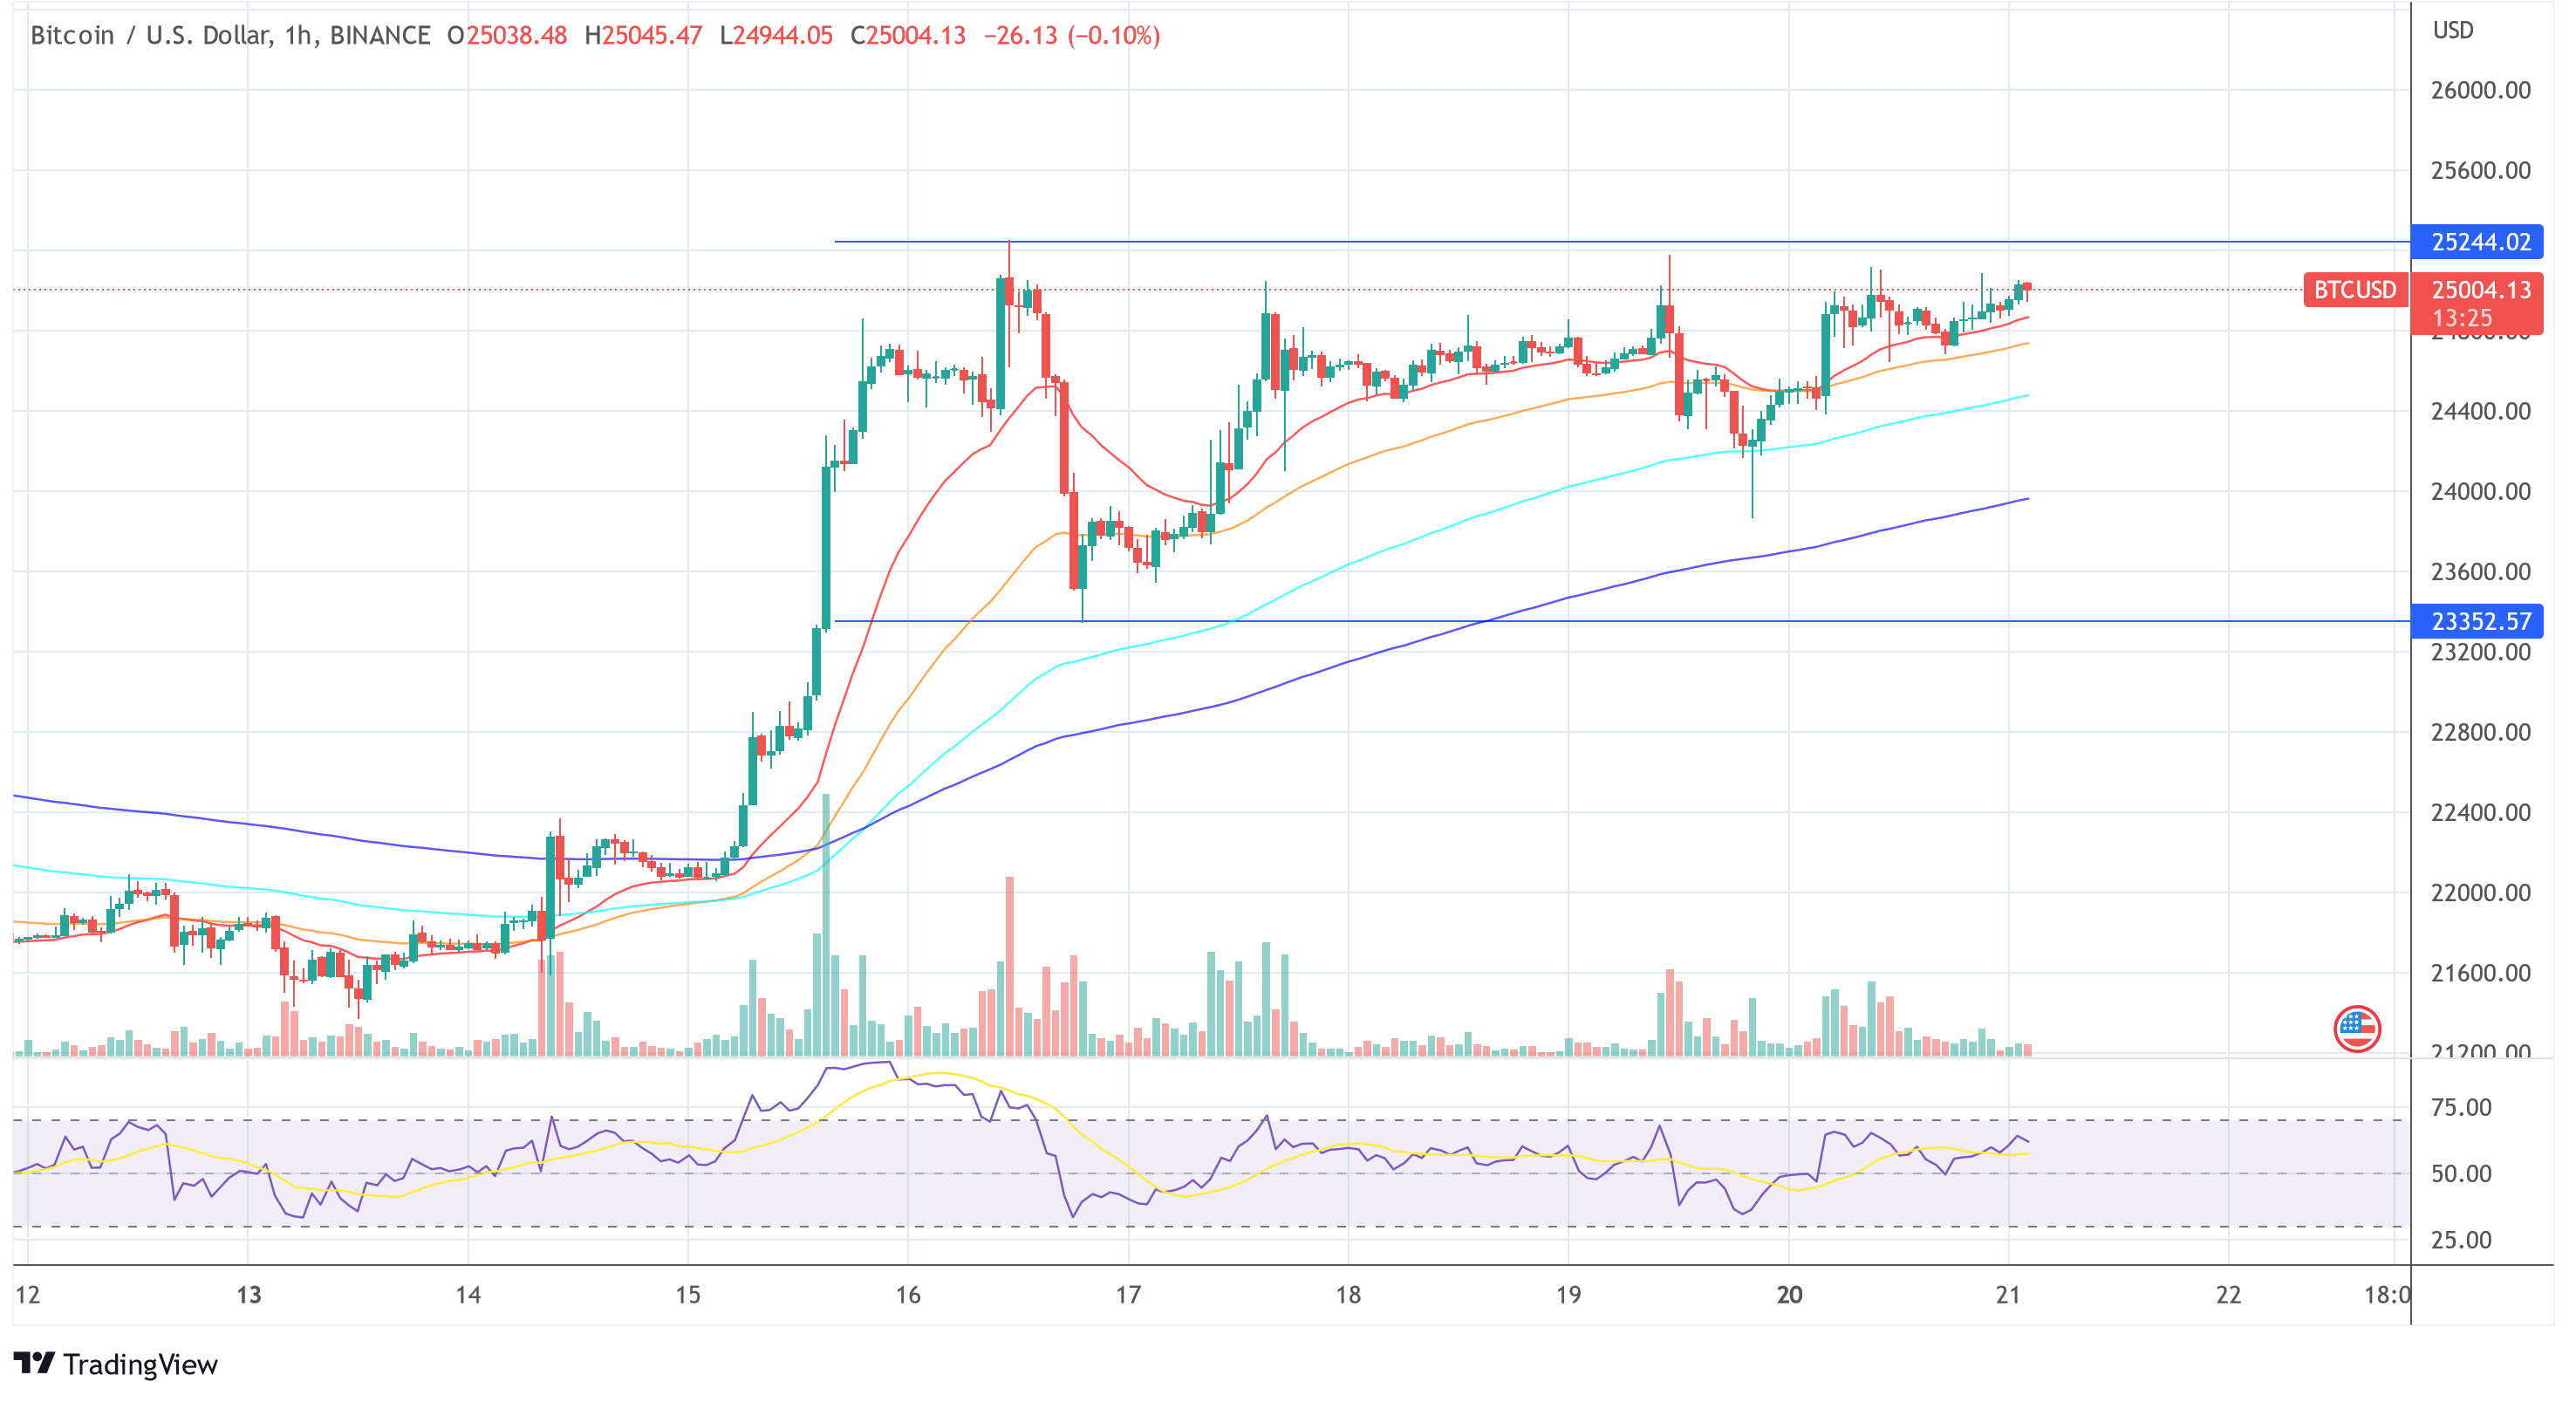Click the 25600.00 price axis label
The height and width of the screenshot is (1402, 2576).
coord(2481,170)
